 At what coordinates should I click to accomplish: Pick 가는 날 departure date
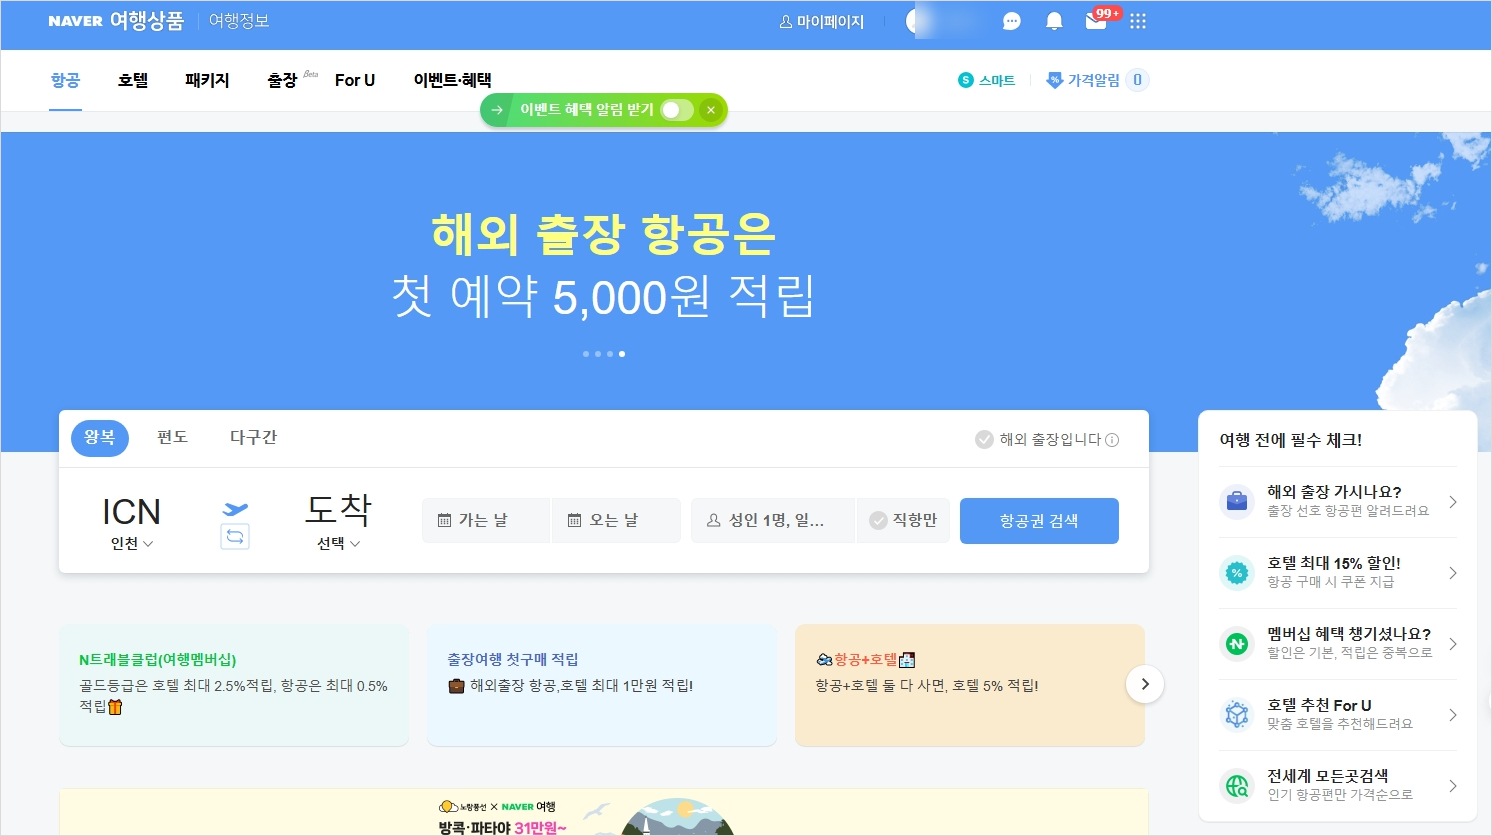coord(486,520)
